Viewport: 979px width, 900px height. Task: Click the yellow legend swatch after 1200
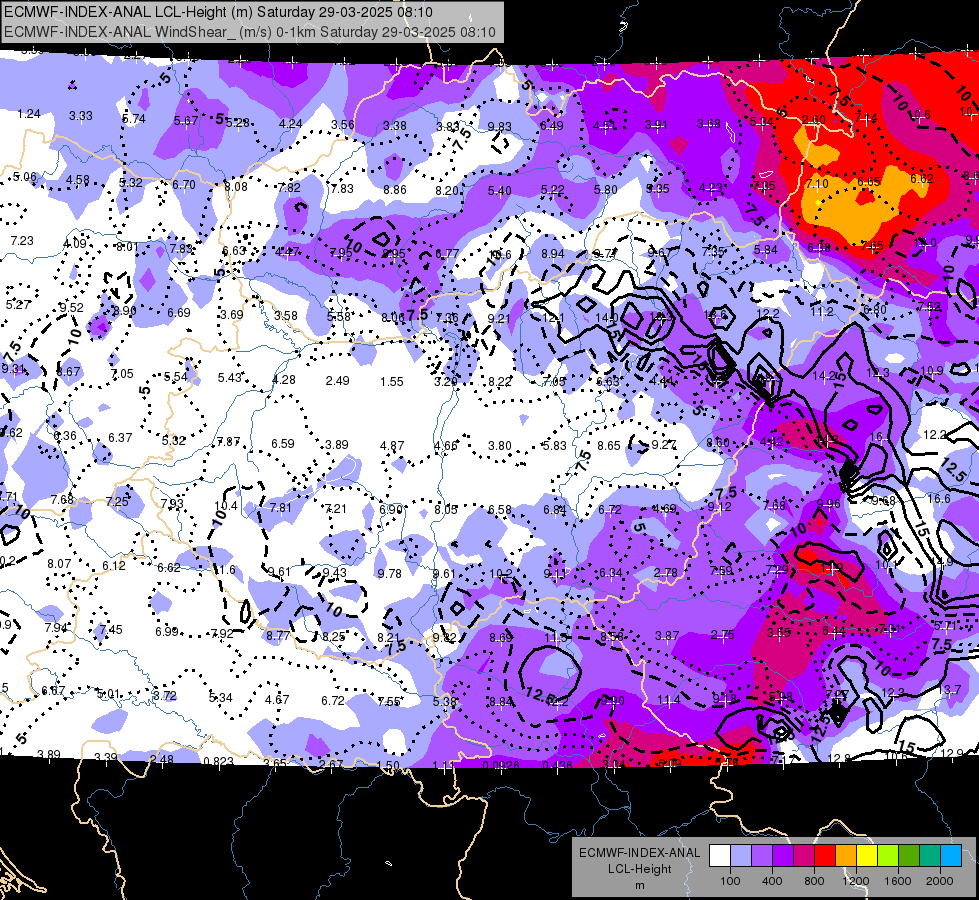pyautogui.click(x=867, y=856)
